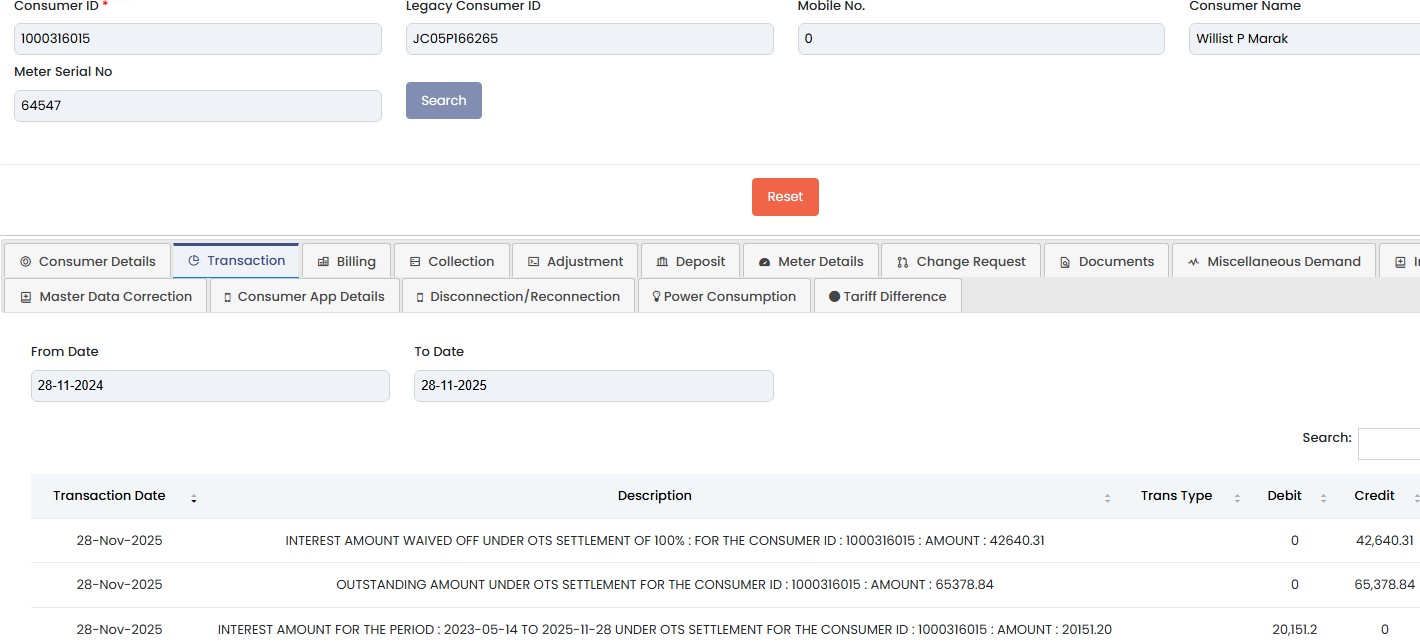Screen dimensions: 1420x643
Task: Click the Master Data Correction icon
Action: (x=26, y=297)
